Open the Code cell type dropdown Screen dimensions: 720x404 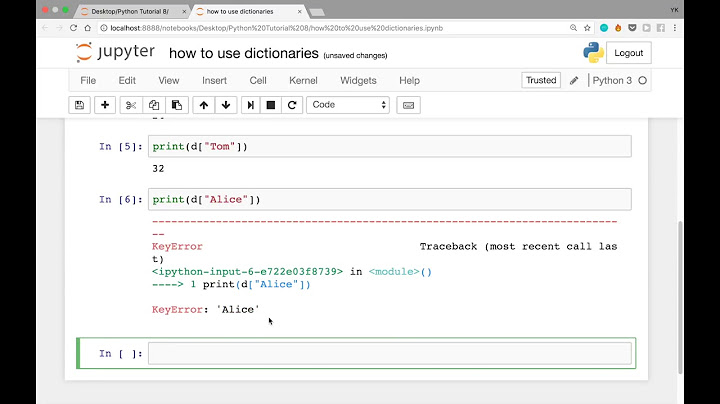pyautogui.click(x=348, y=105)
